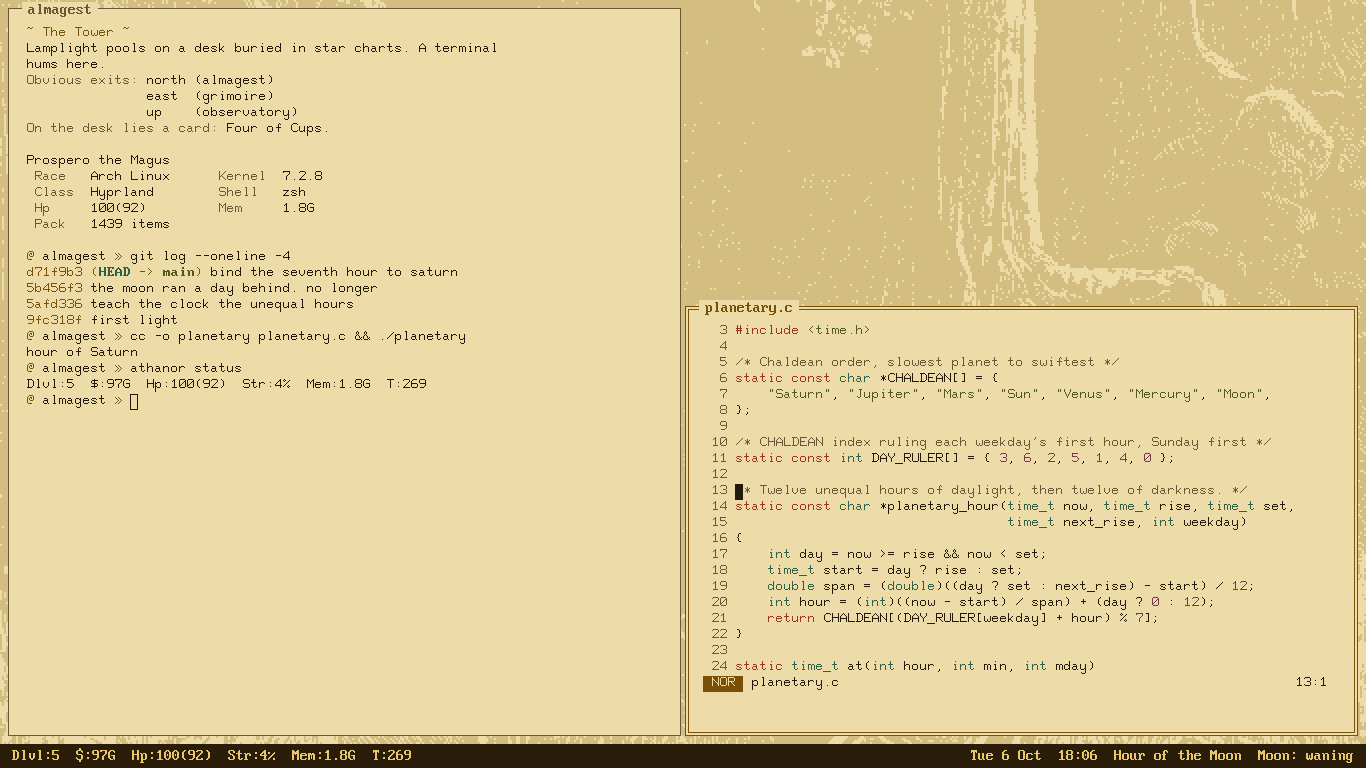Click the planetary.c editor window title
The image size is (1366, 768).
tap(748, 308)
